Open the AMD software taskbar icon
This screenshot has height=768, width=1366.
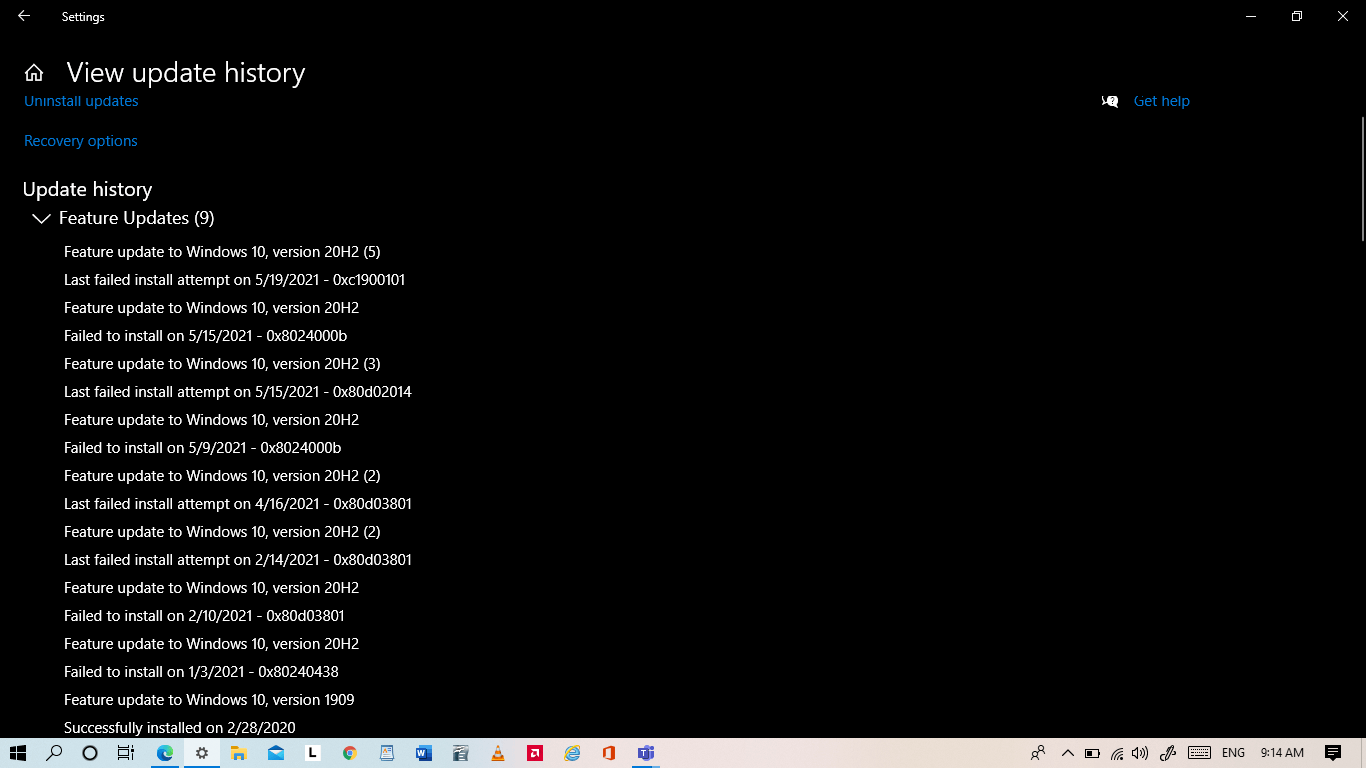click(535, 753)
